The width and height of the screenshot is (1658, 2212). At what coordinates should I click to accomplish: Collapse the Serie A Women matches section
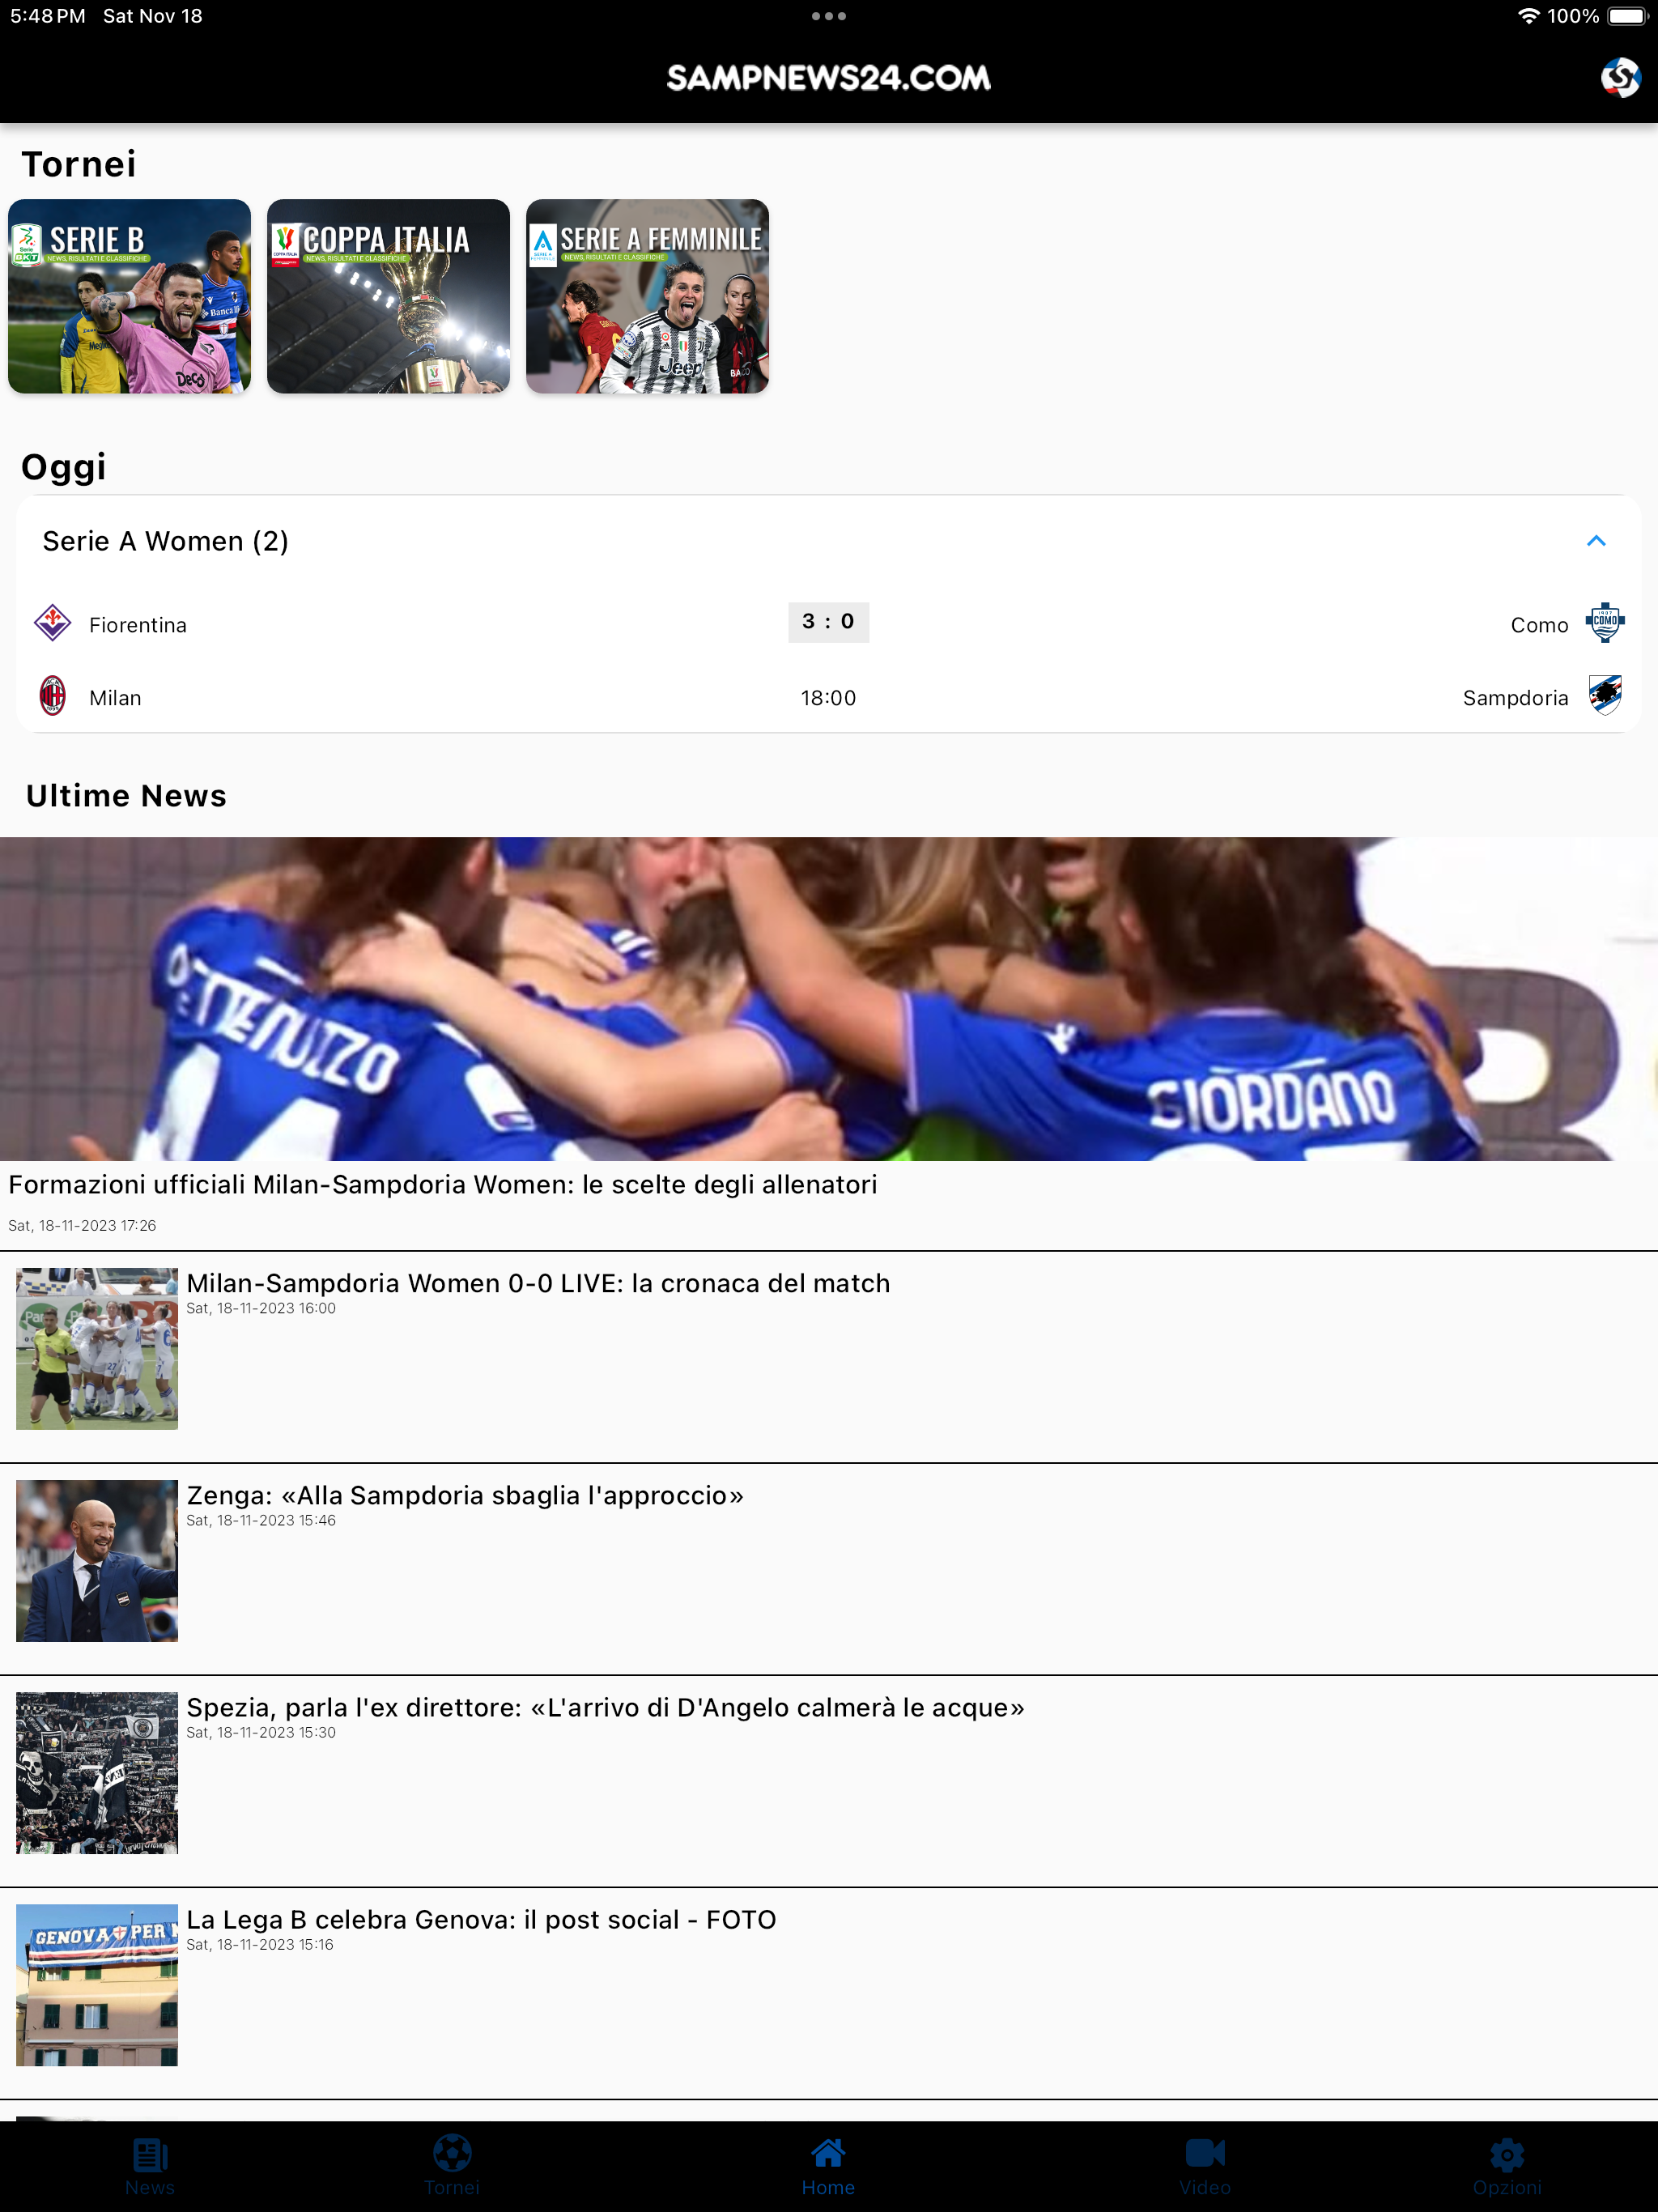[1596, 541]
